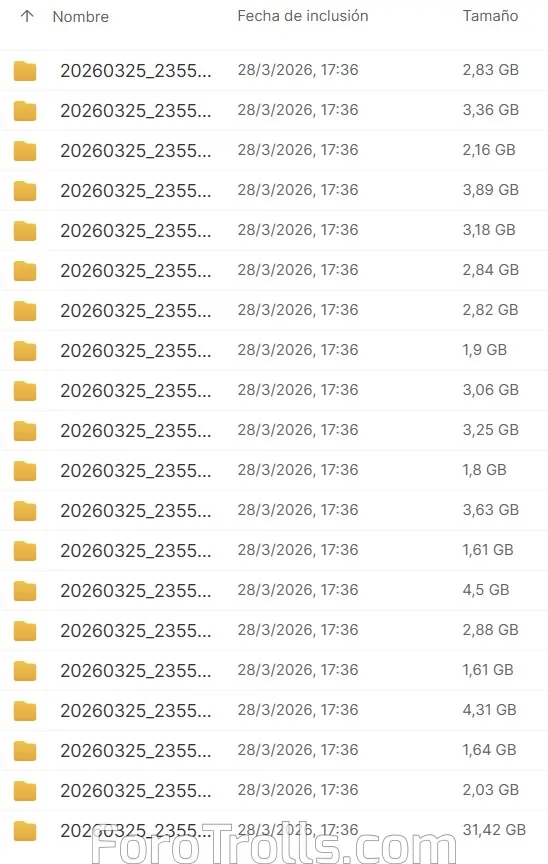
Task: Select folder icon of 3,89 GB row
Action: pos(25,191)
